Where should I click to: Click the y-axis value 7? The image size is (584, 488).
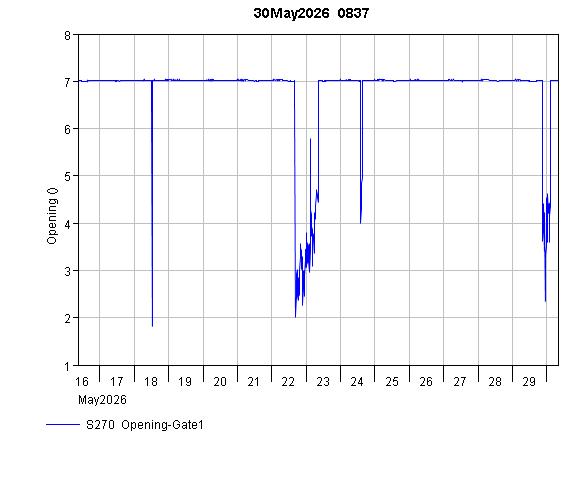coord(67,82)
